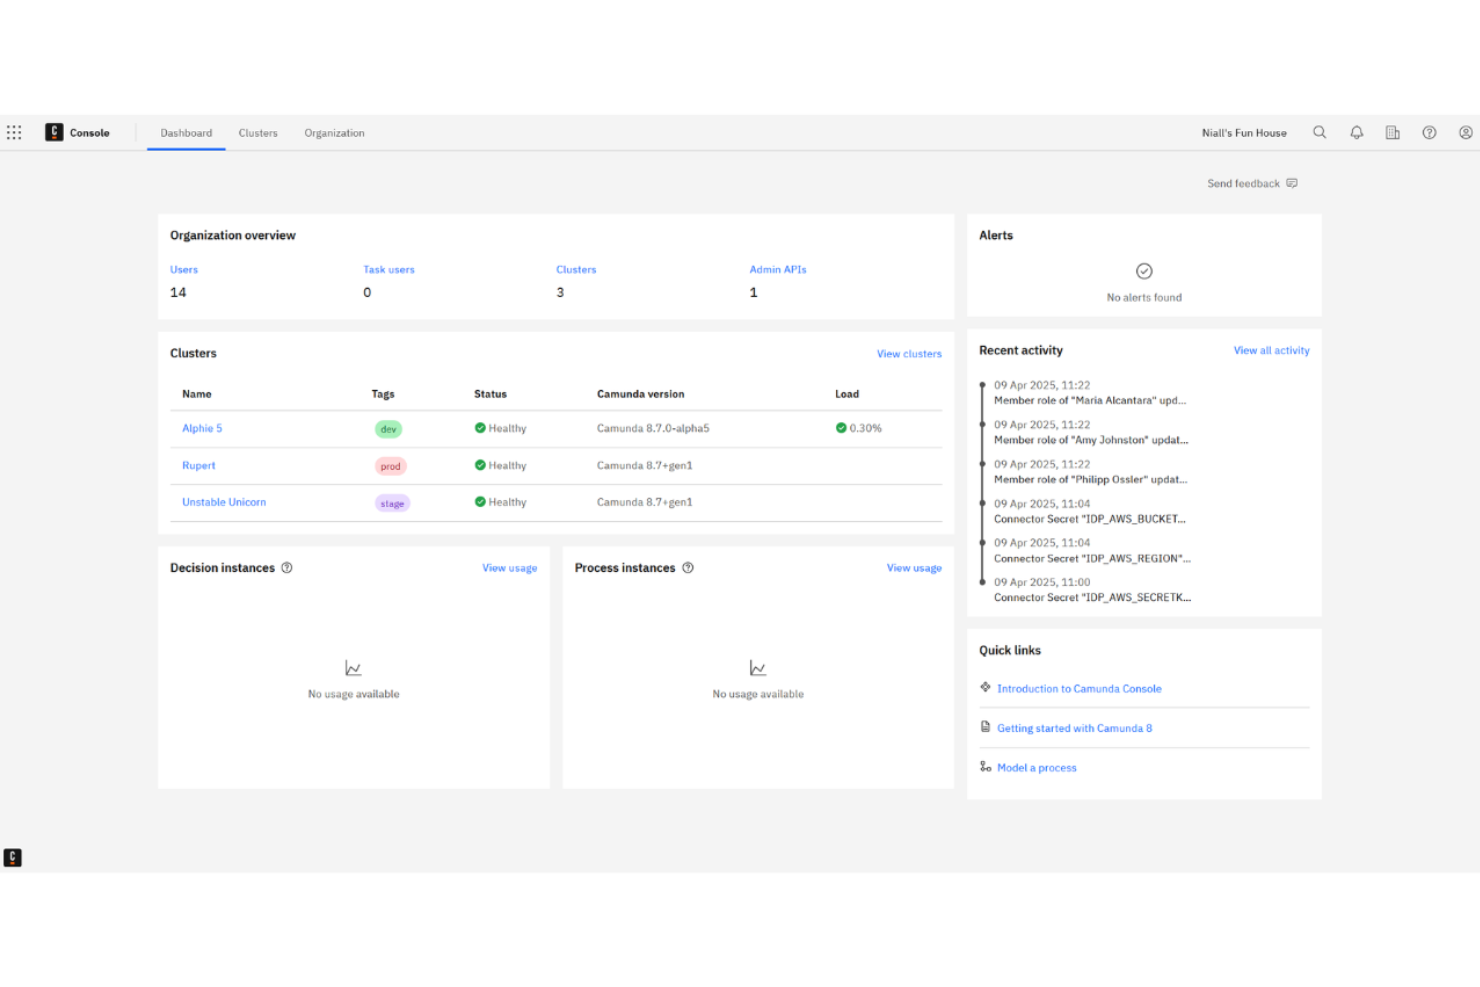Click the Status column header
The image size is (1480, 987).
tap(490, 394)
